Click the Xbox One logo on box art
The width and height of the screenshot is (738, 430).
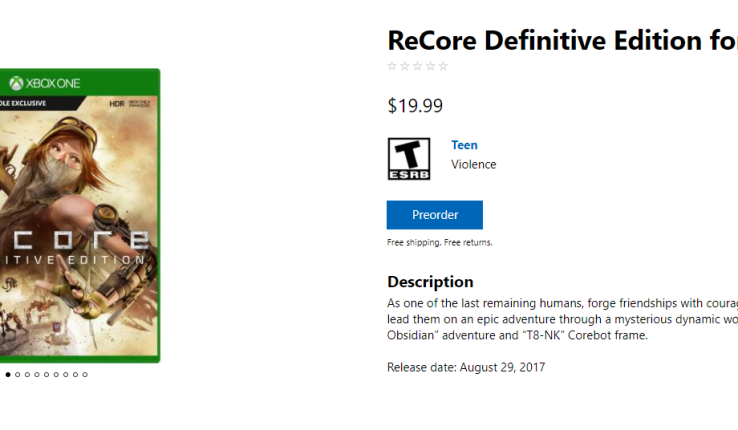point(44,83)
